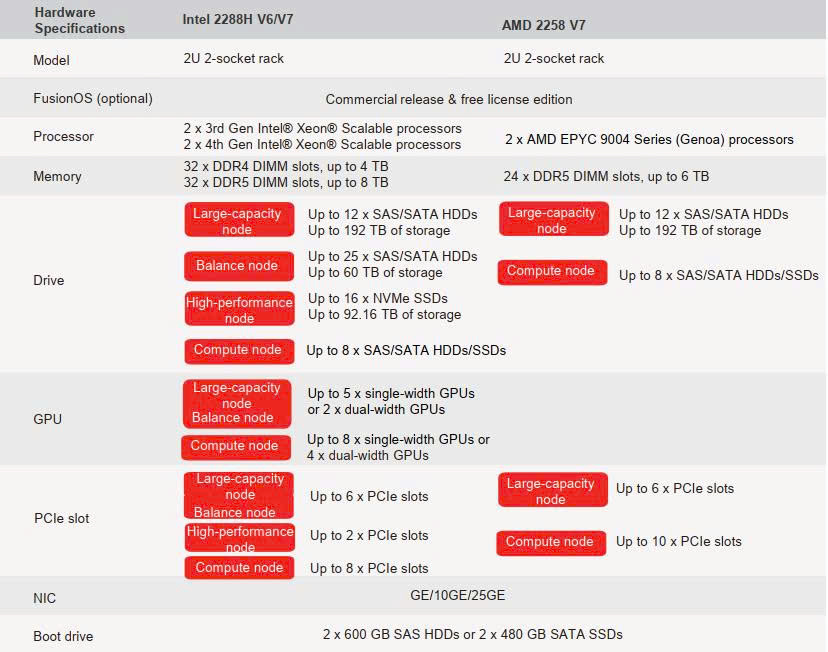Click '32 x DDR5 DIMM slots, up to 8 TB'
The height and width of the screenshot is (652, 828).
pyautogui.click(x=286, y=182)
